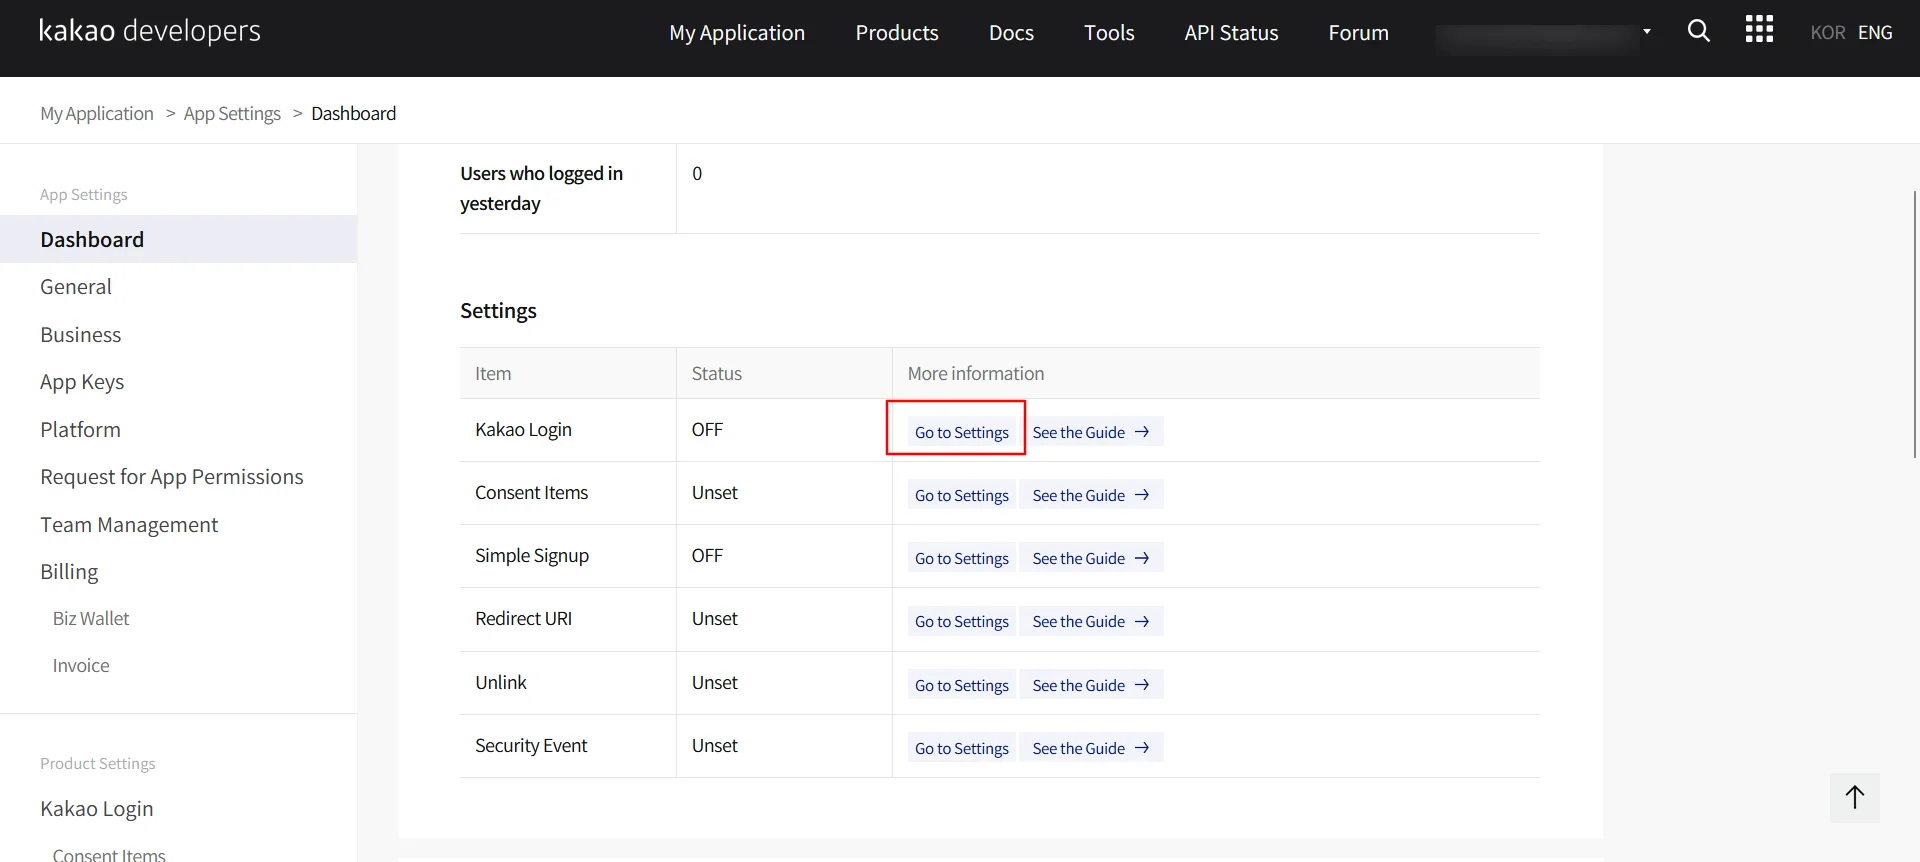Viewport: 1920px width, 862px height.
Task: Open the apps grid icon
Action: pyautogui.click(x=1759, y=30)
